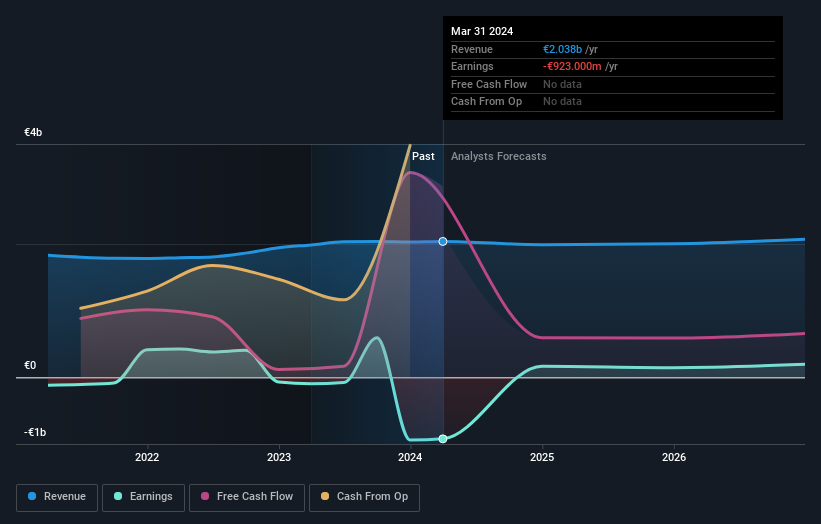Image resolution: width=821 pixels, height=524 pixels.
Task: Click the €4b y-axis label
Action: (33, 132)
